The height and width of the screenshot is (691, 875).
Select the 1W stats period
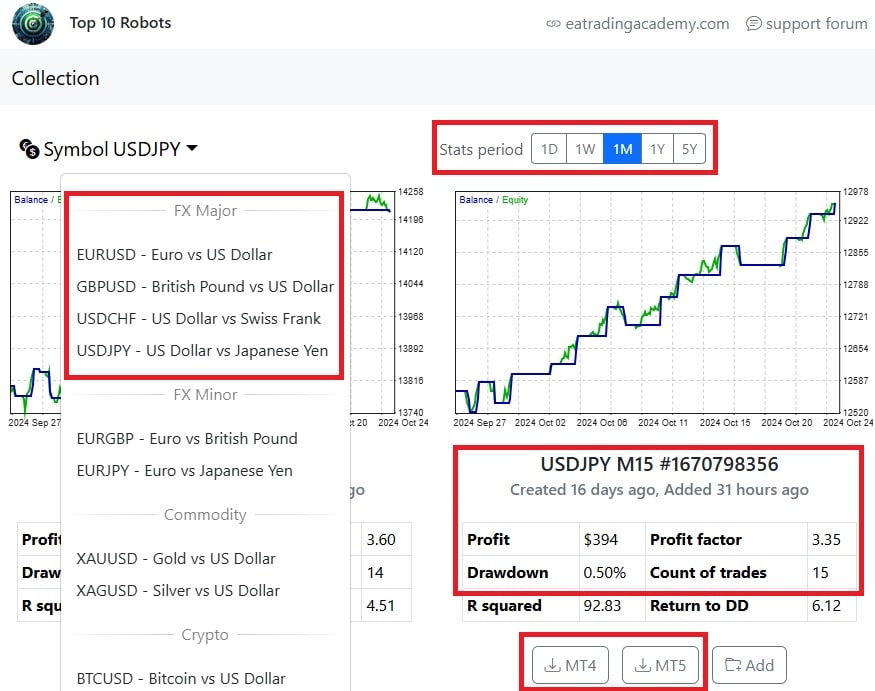click(584, 148)
